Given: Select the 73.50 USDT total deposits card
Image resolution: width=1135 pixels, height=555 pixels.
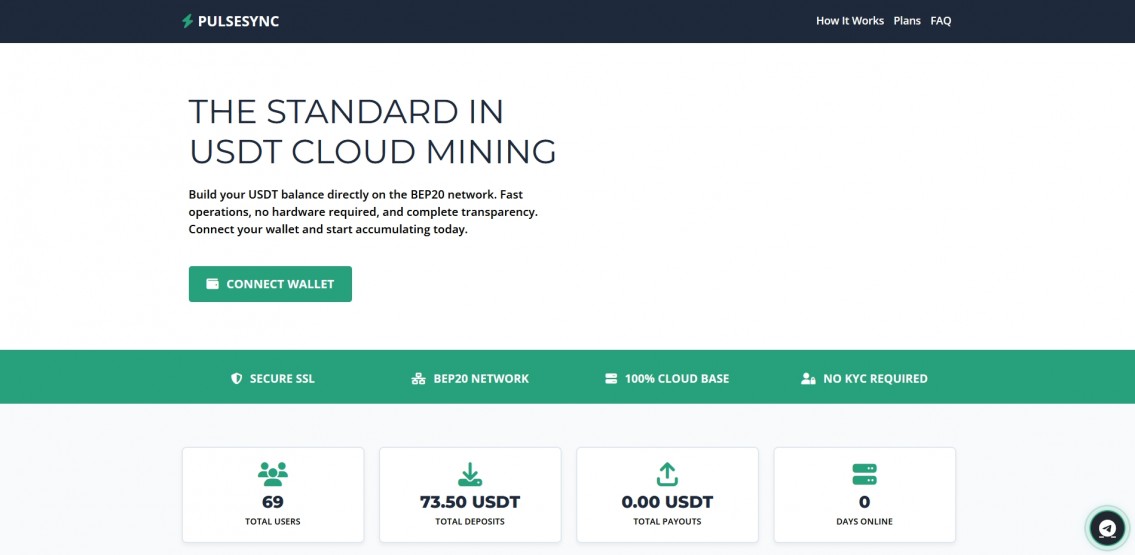Looking at the screenshot, I should (x=470, y=495).
